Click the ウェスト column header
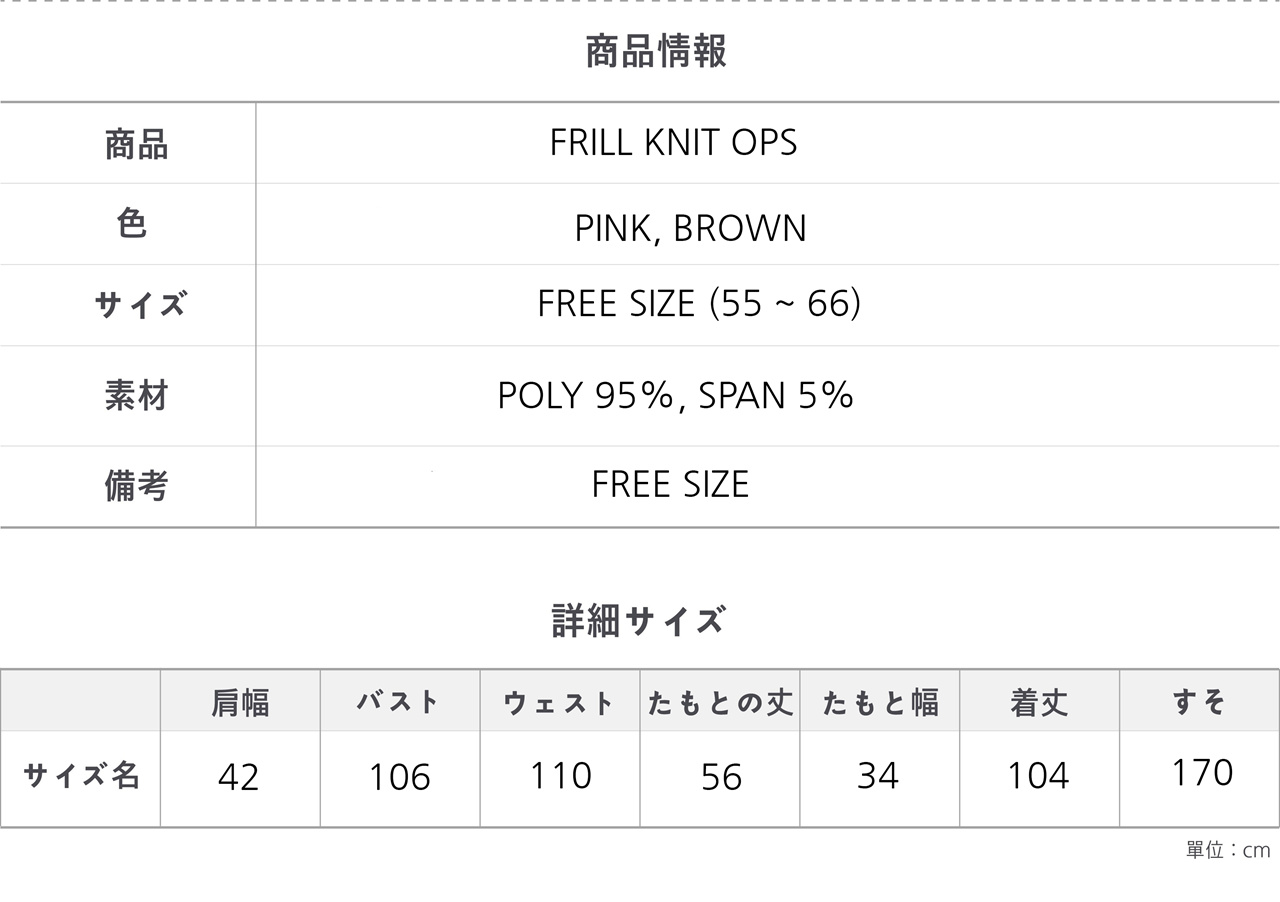1280x902 pixels. (x=559, y=703)
